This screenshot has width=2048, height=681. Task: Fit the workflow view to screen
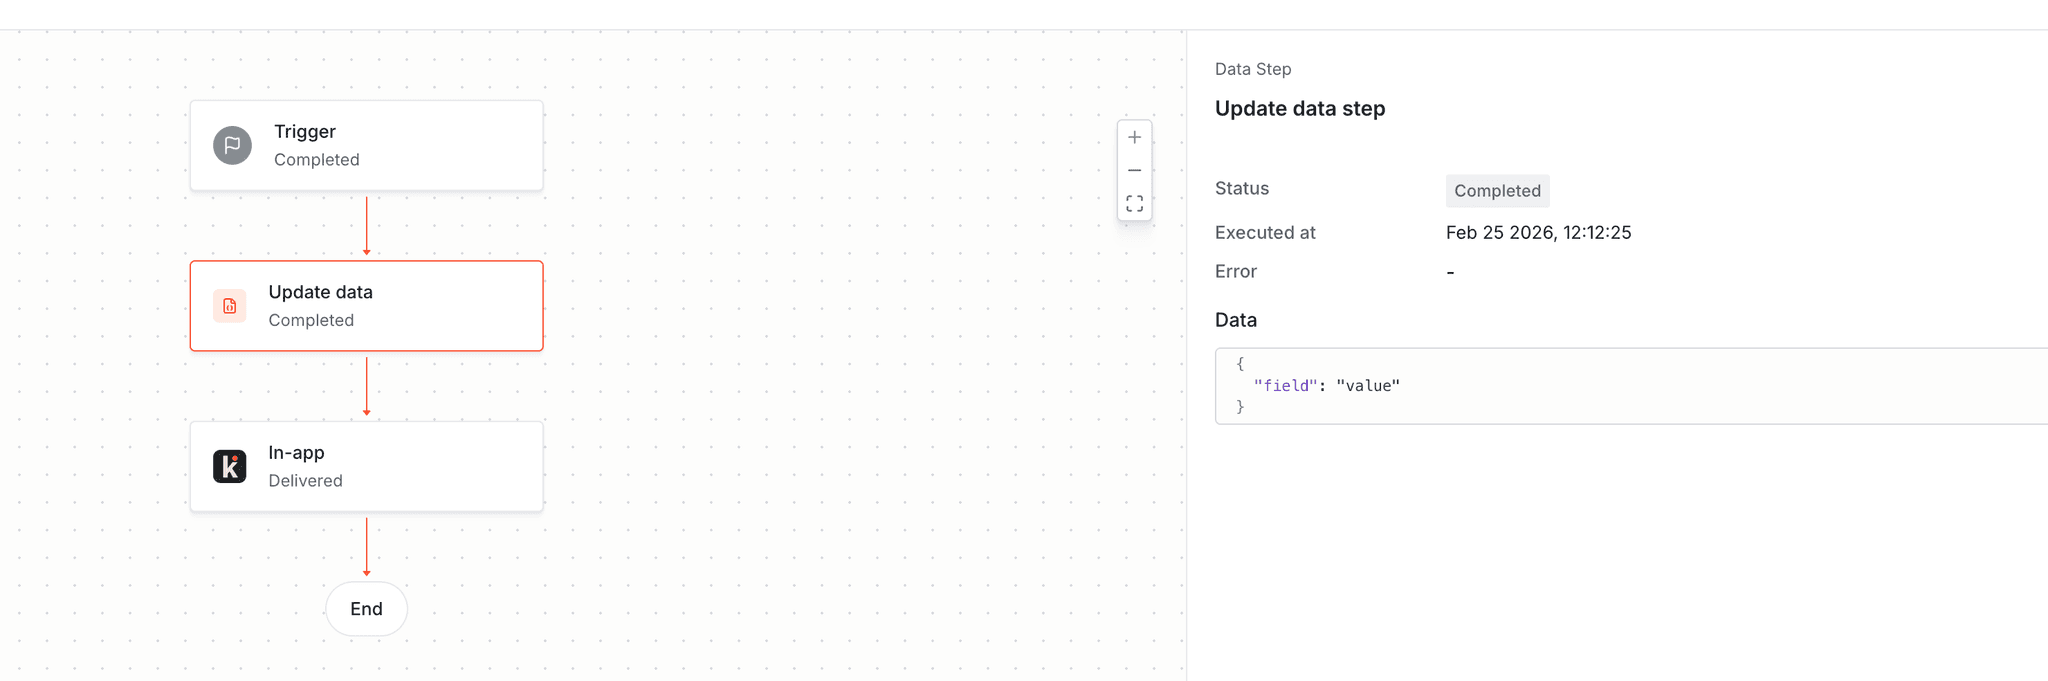(x=1134, y=204)
